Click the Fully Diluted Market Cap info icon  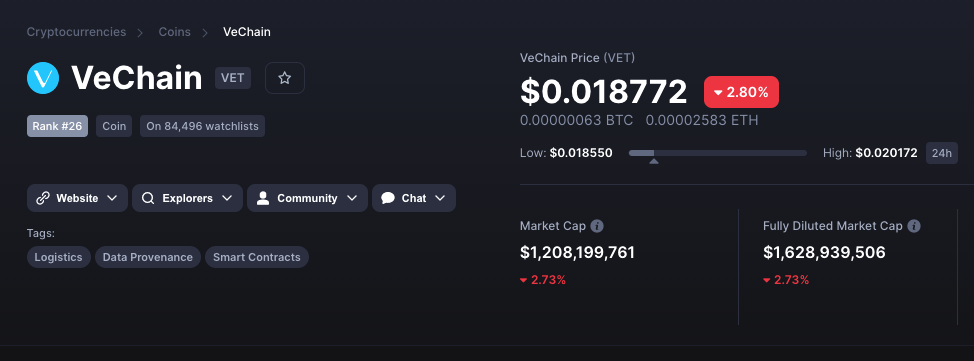pyautogui.click(x=913, y=226)
